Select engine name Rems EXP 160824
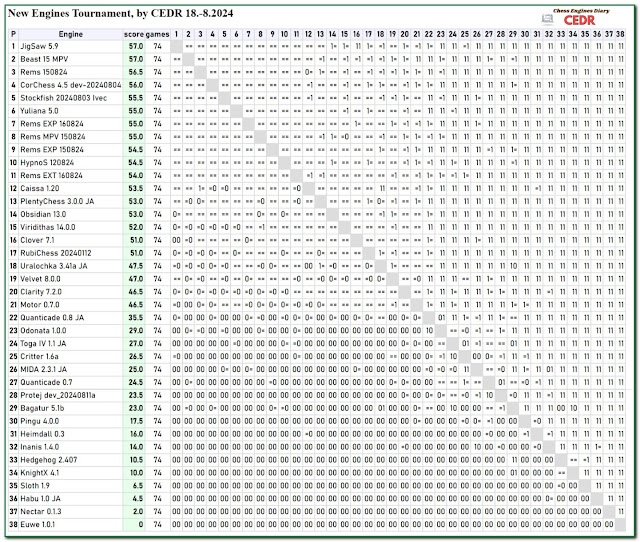 coord(52,124)
